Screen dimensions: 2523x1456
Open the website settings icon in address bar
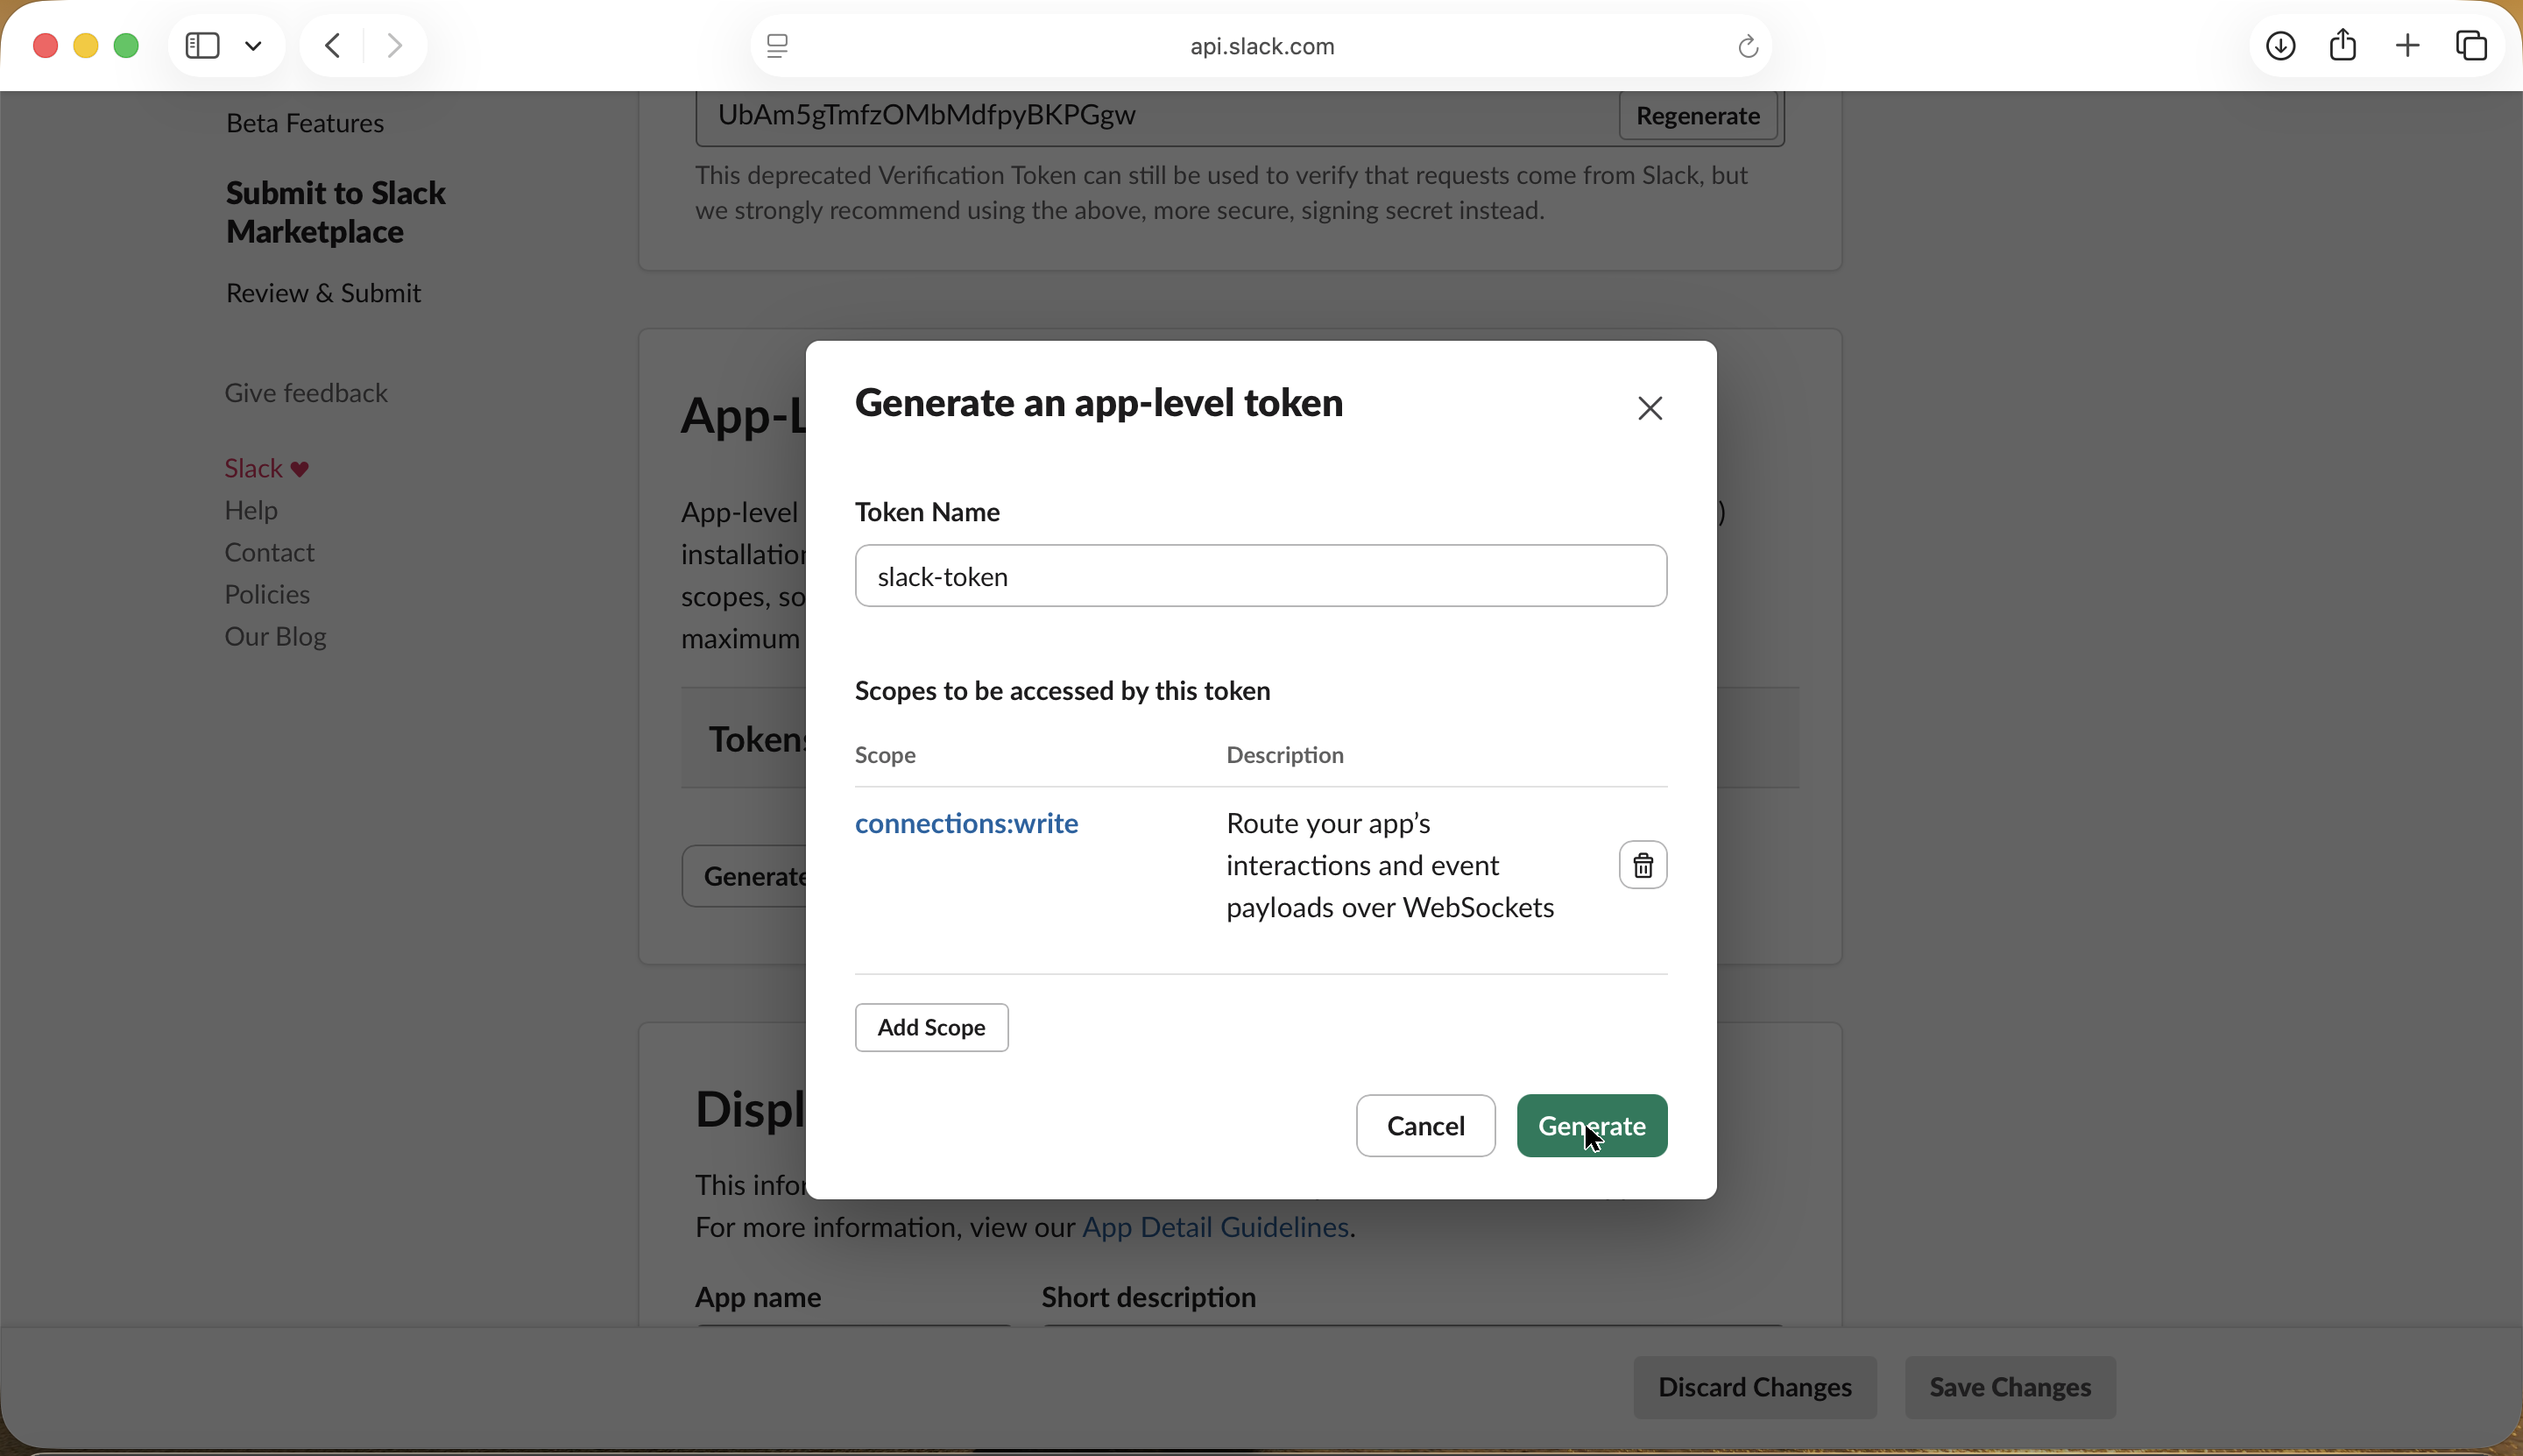[778, 46]
